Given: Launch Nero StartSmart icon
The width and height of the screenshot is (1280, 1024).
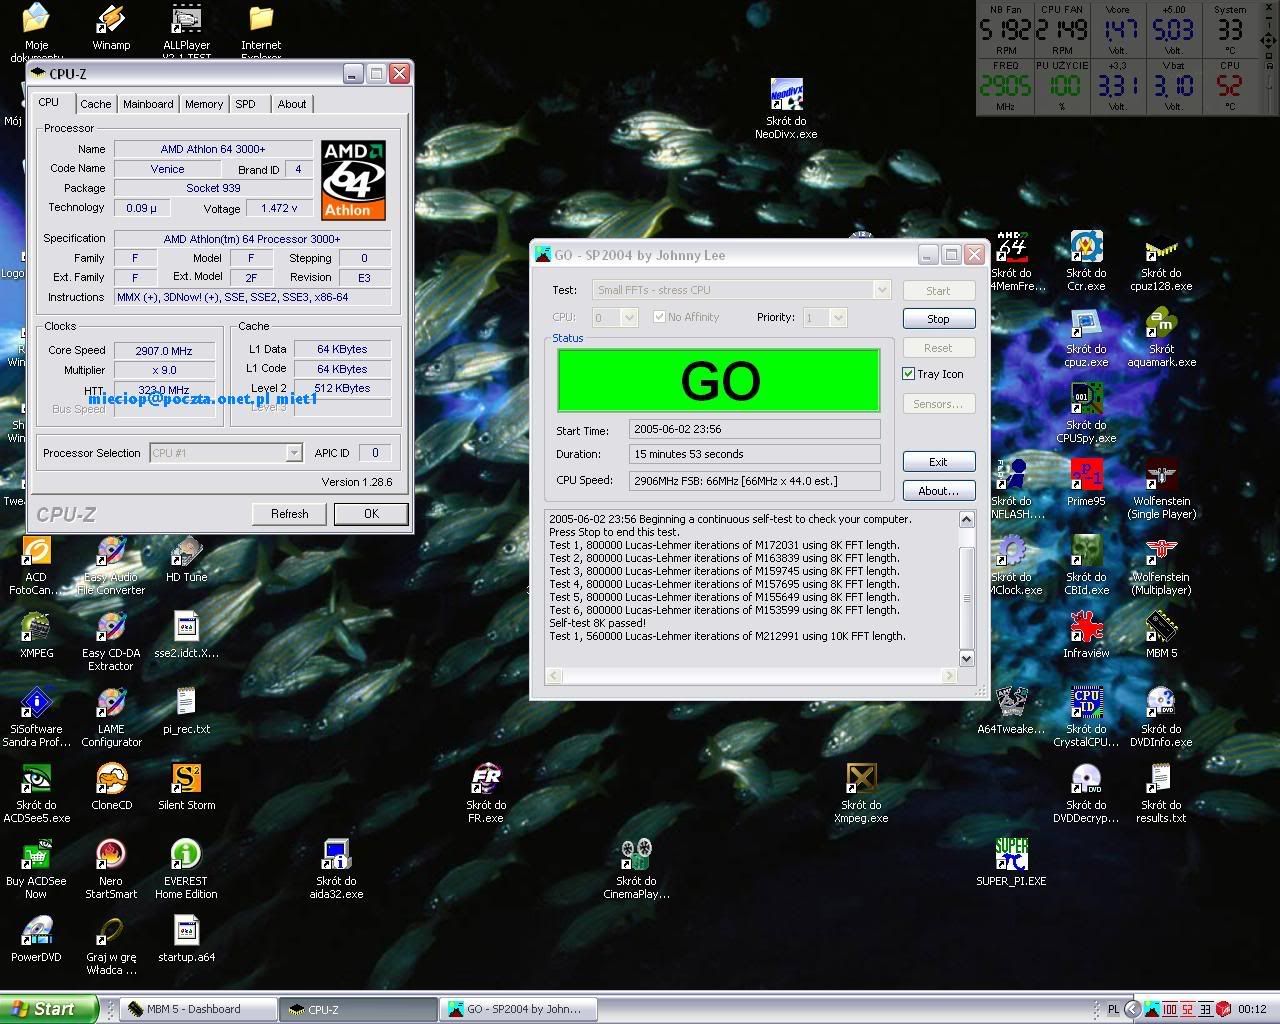Looking at the screenshot, I should (111, 868).
